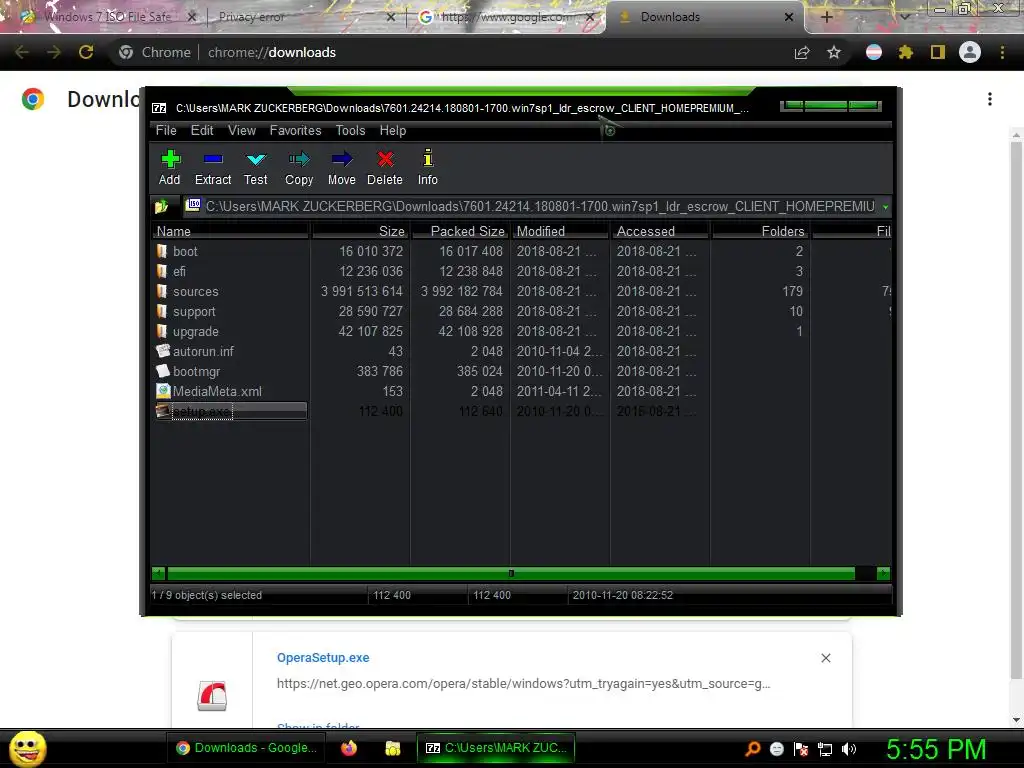This screenshot has height=768, width=1024.
Task: Open the Favorites menu
Action: [295, 130]
